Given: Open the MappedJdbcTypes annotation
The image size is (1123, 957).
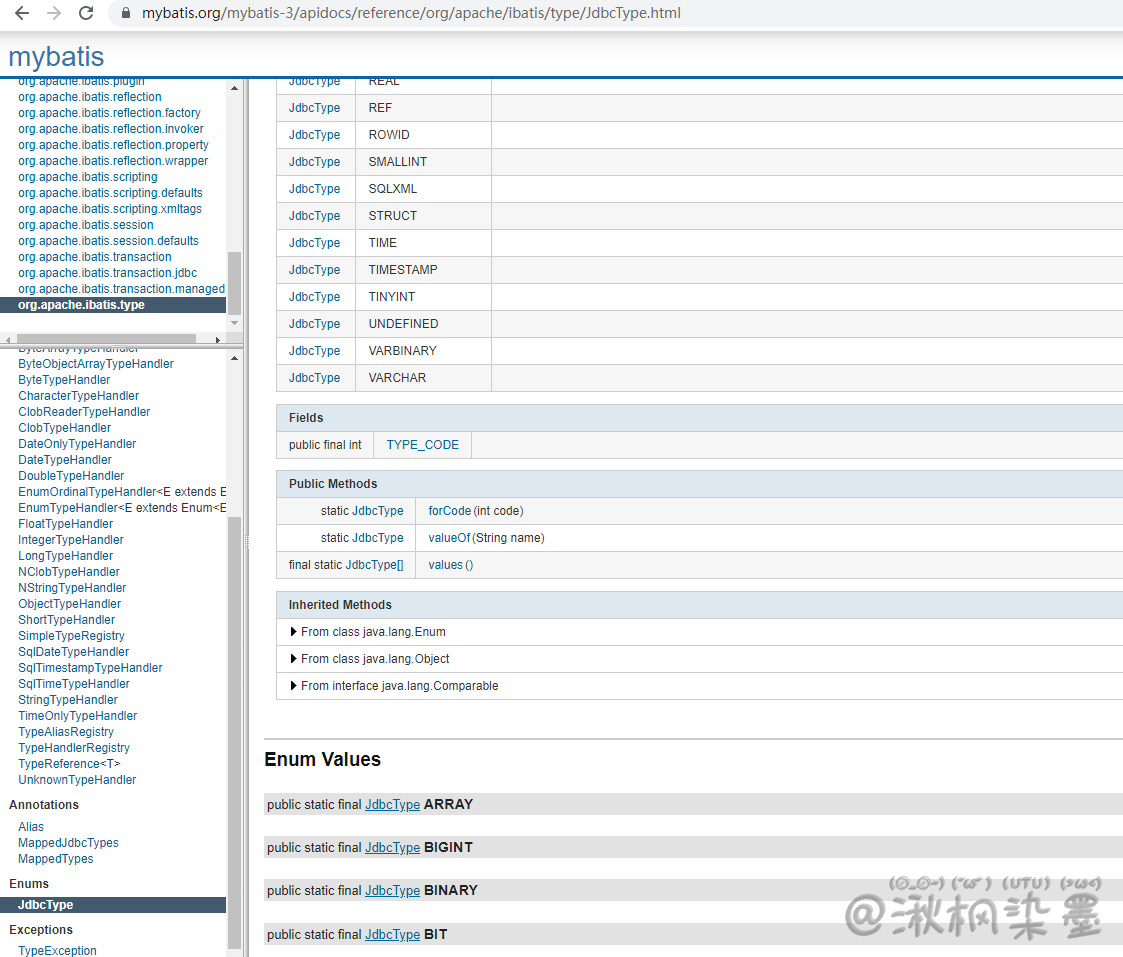Looking at the screenshot, I should coord(68,843).
